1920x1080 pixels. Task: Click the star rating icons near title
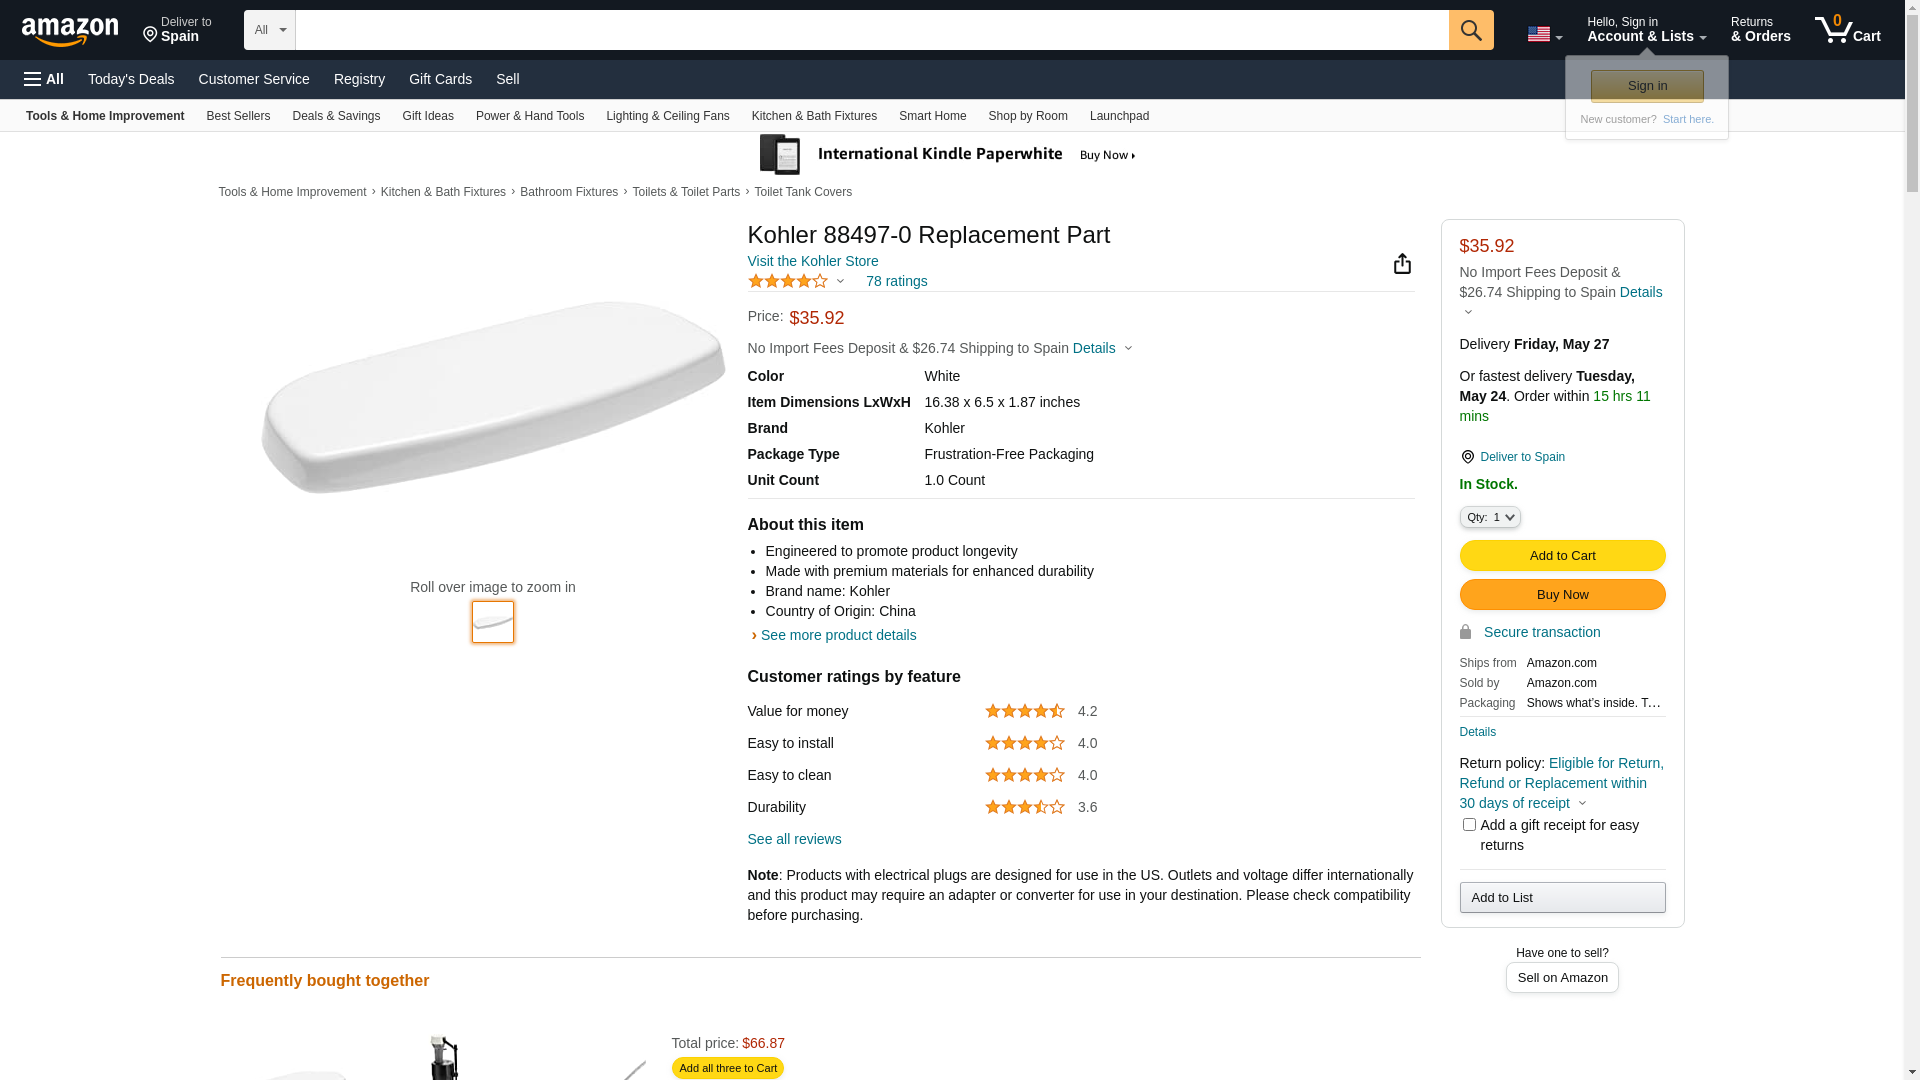[x=788, y=281]
